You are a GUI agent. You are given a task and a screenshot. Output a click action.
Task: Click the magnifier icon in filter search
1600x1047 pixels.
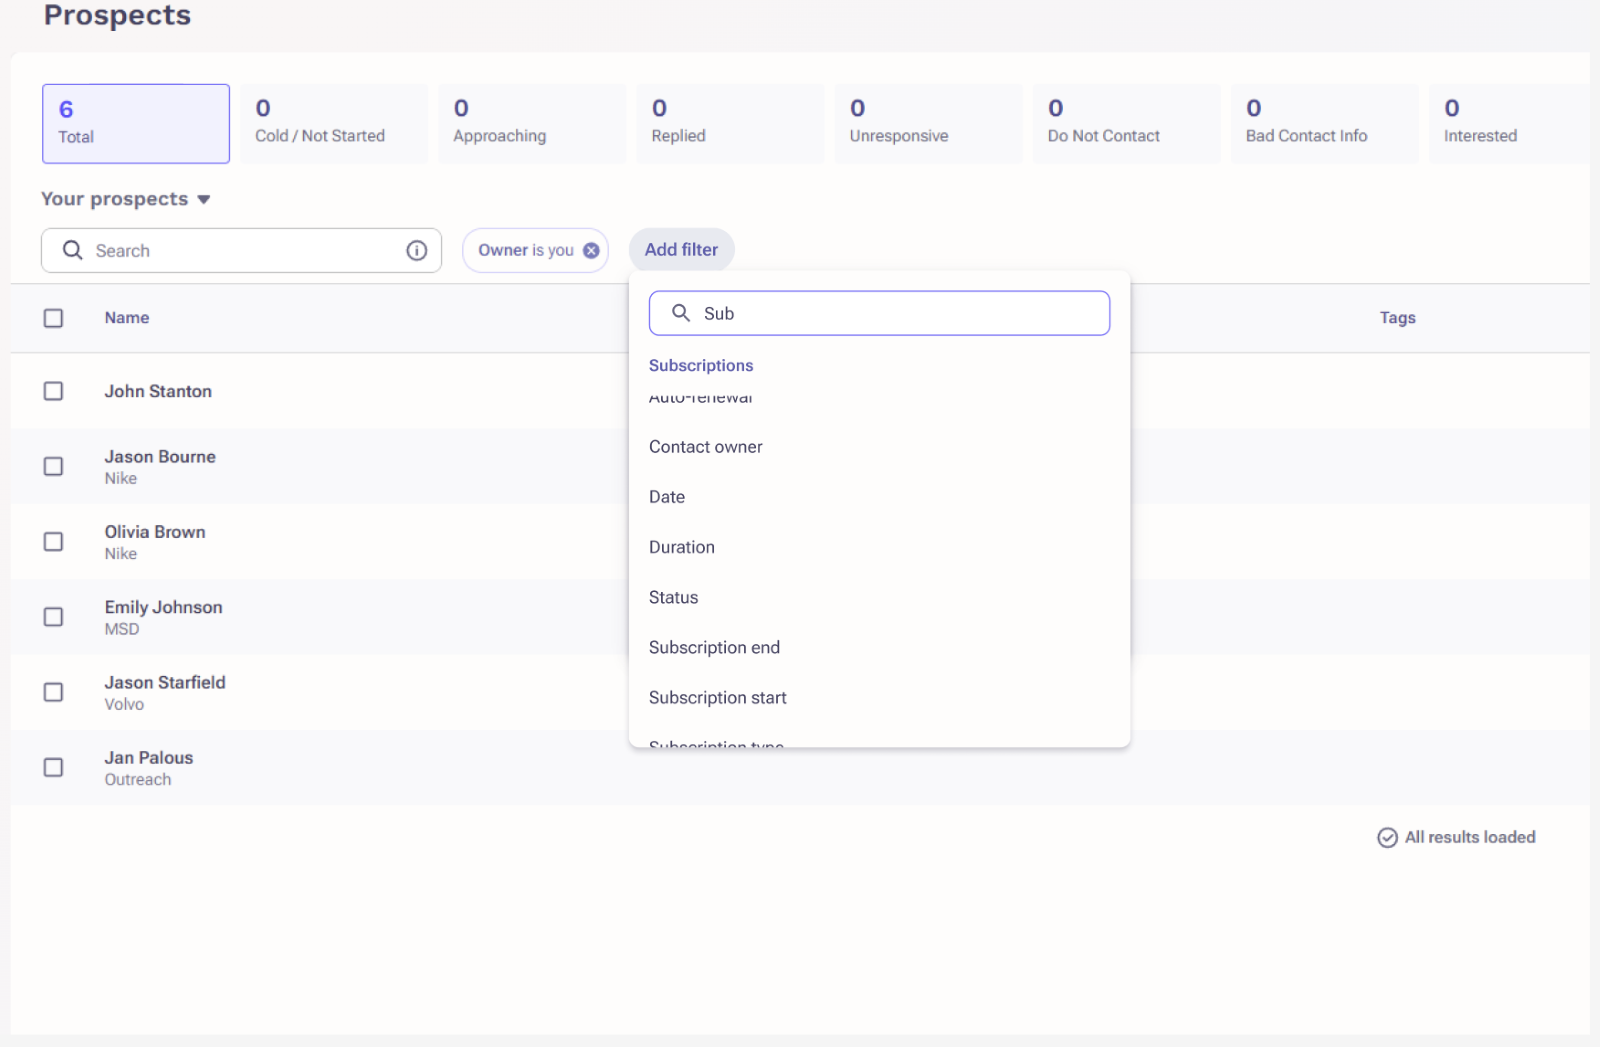[681, 313]
